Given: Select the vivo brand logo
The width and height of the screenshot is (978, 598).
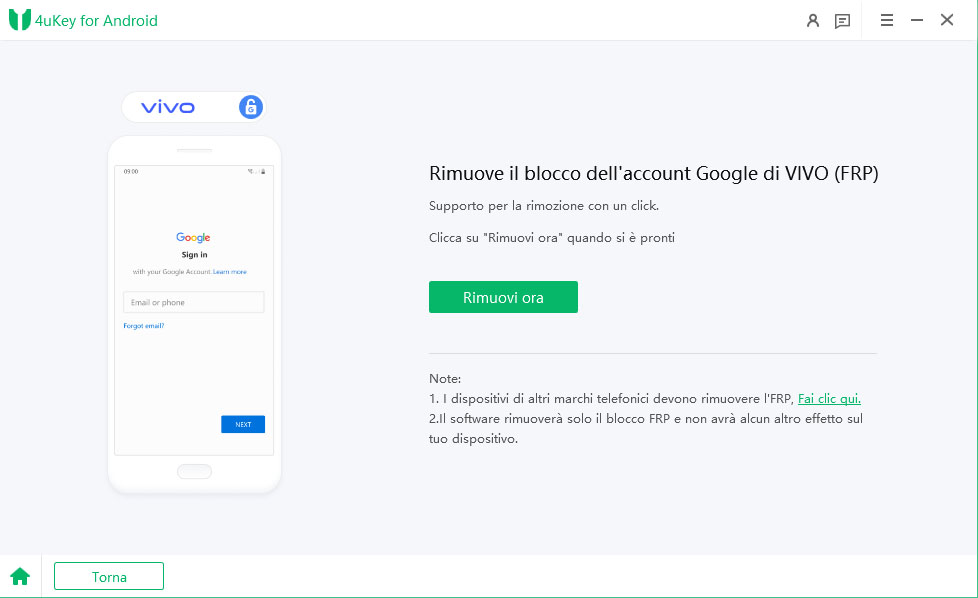Looking at the screenshot, I should (x=168, y=107).
